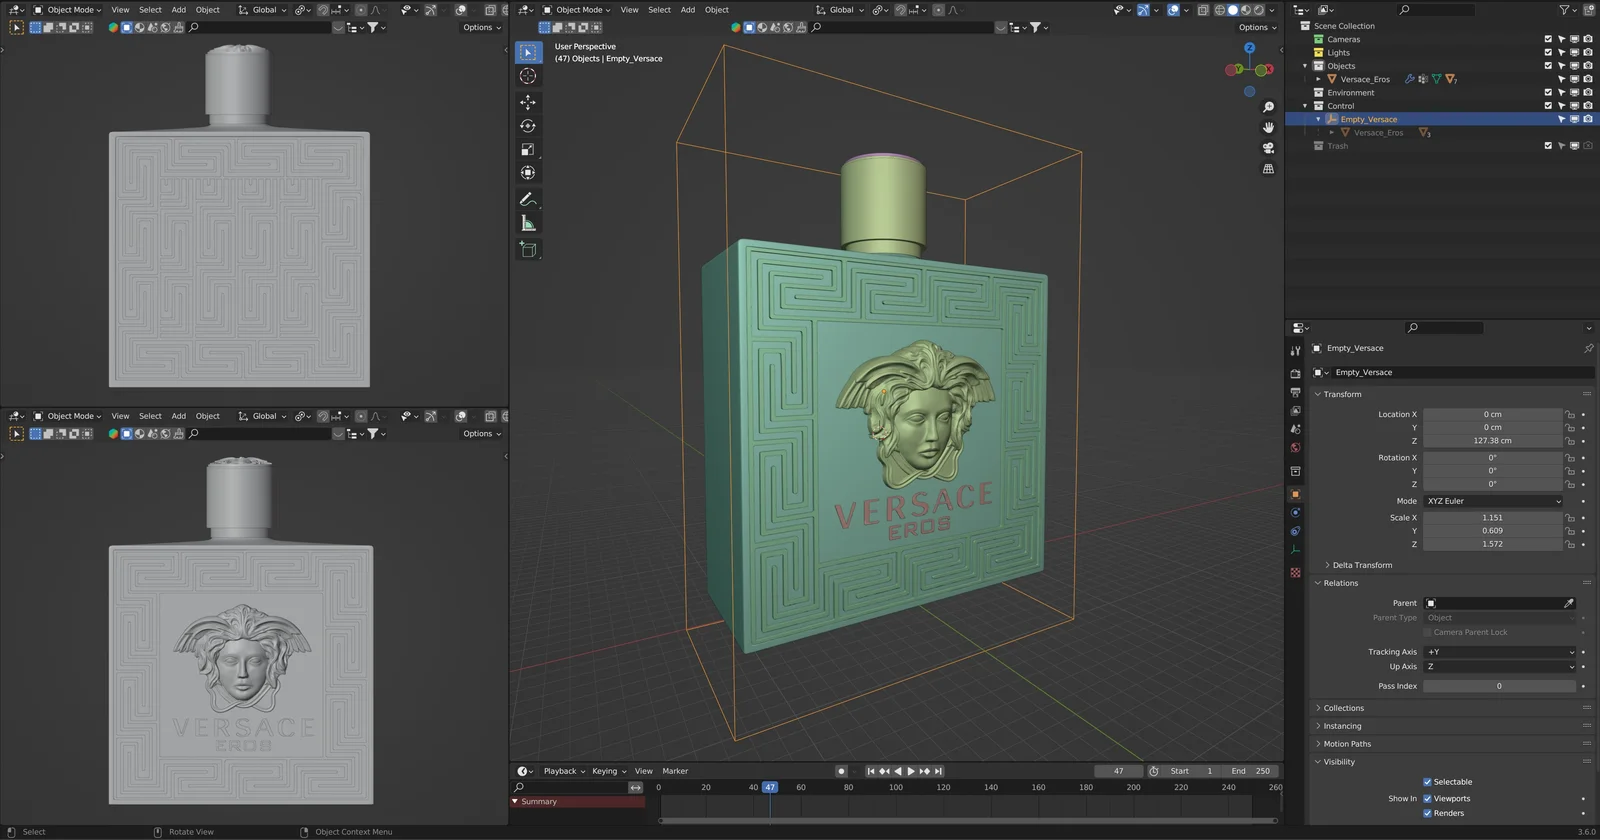Toggle Selectable checkbox under Visibility
1600x840 pixels.
point(1427,782)
